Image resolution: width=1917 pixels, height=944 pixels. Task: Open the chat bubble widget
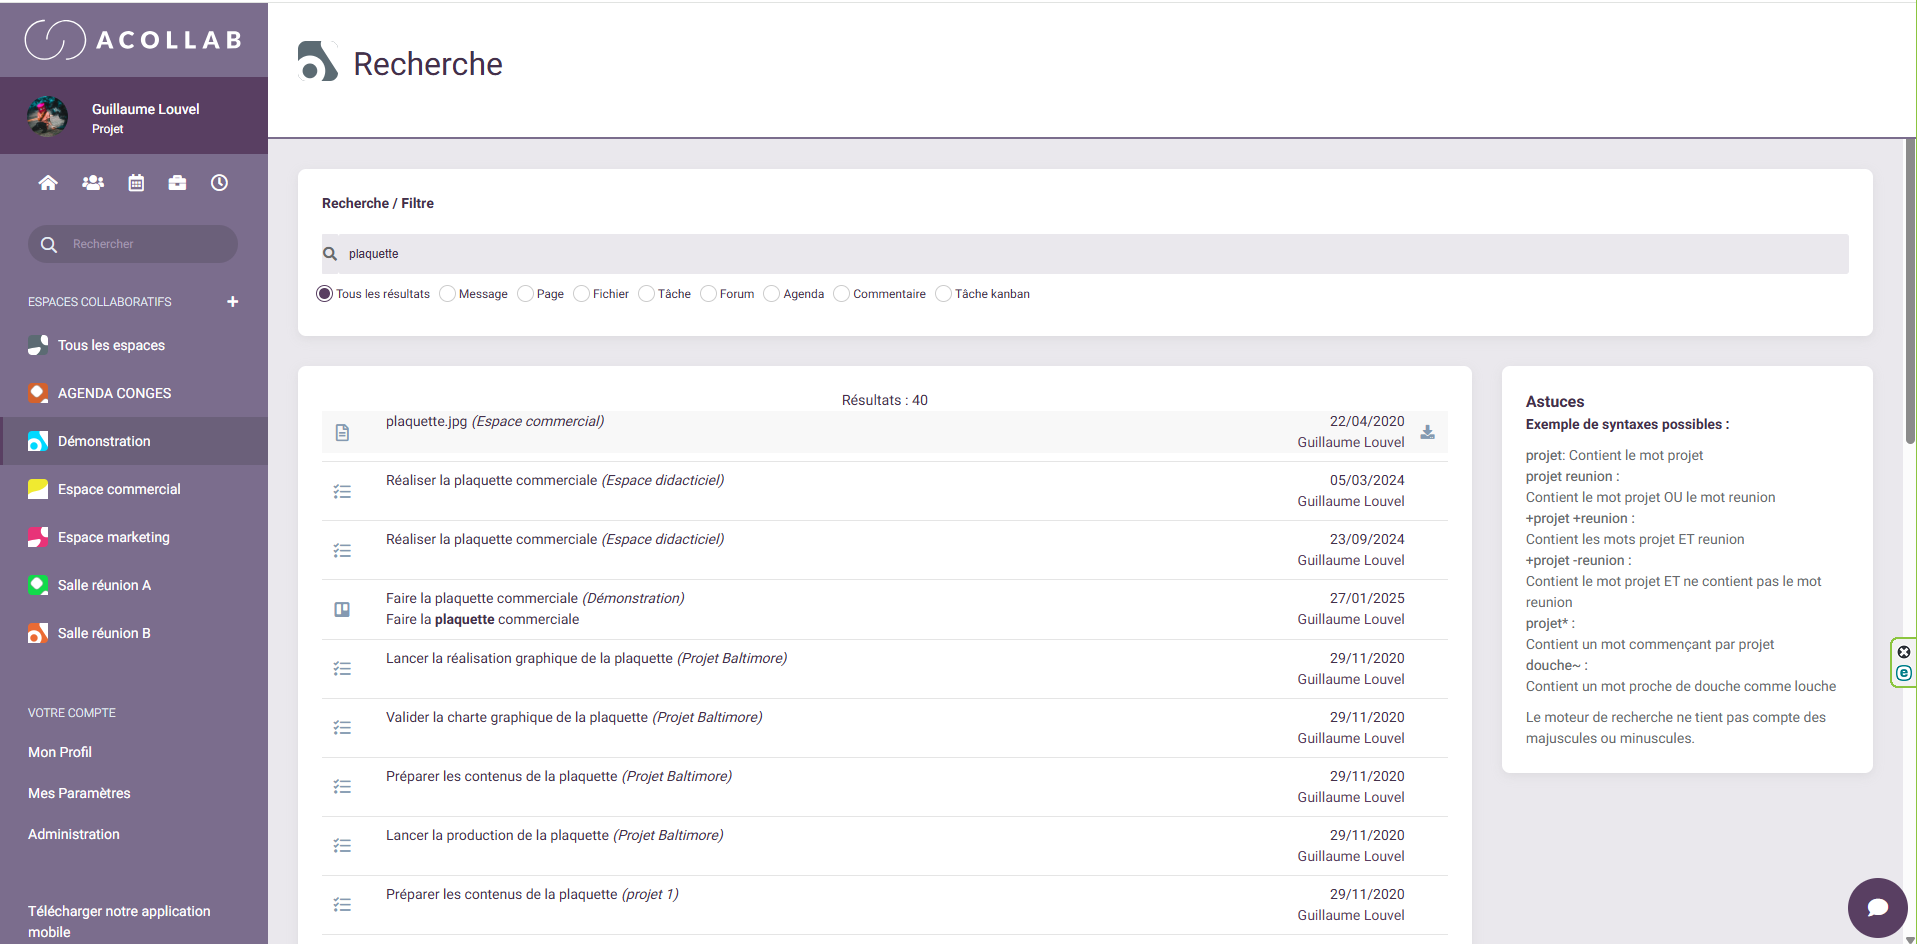coord(1877,907)
